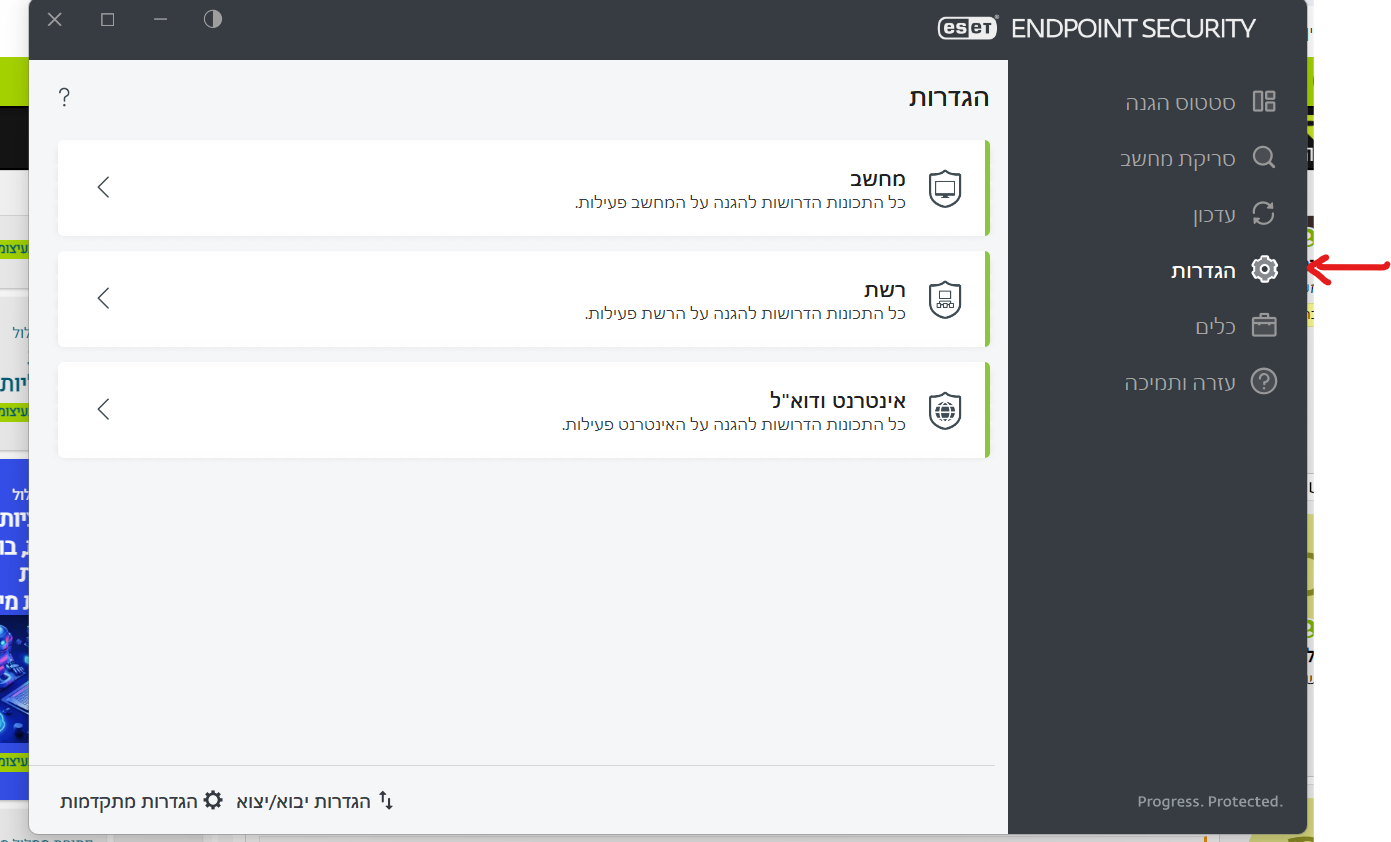Expand the Computer (מחשב) section chevron

click(103, 187)
